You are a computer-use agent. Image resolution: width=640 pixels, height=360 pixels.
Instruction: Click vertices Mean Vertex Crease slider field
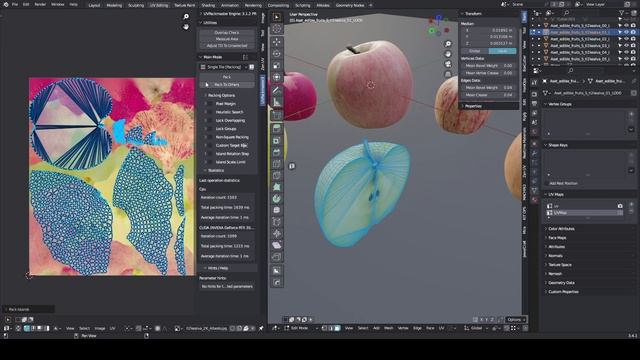tap(489, 73)
